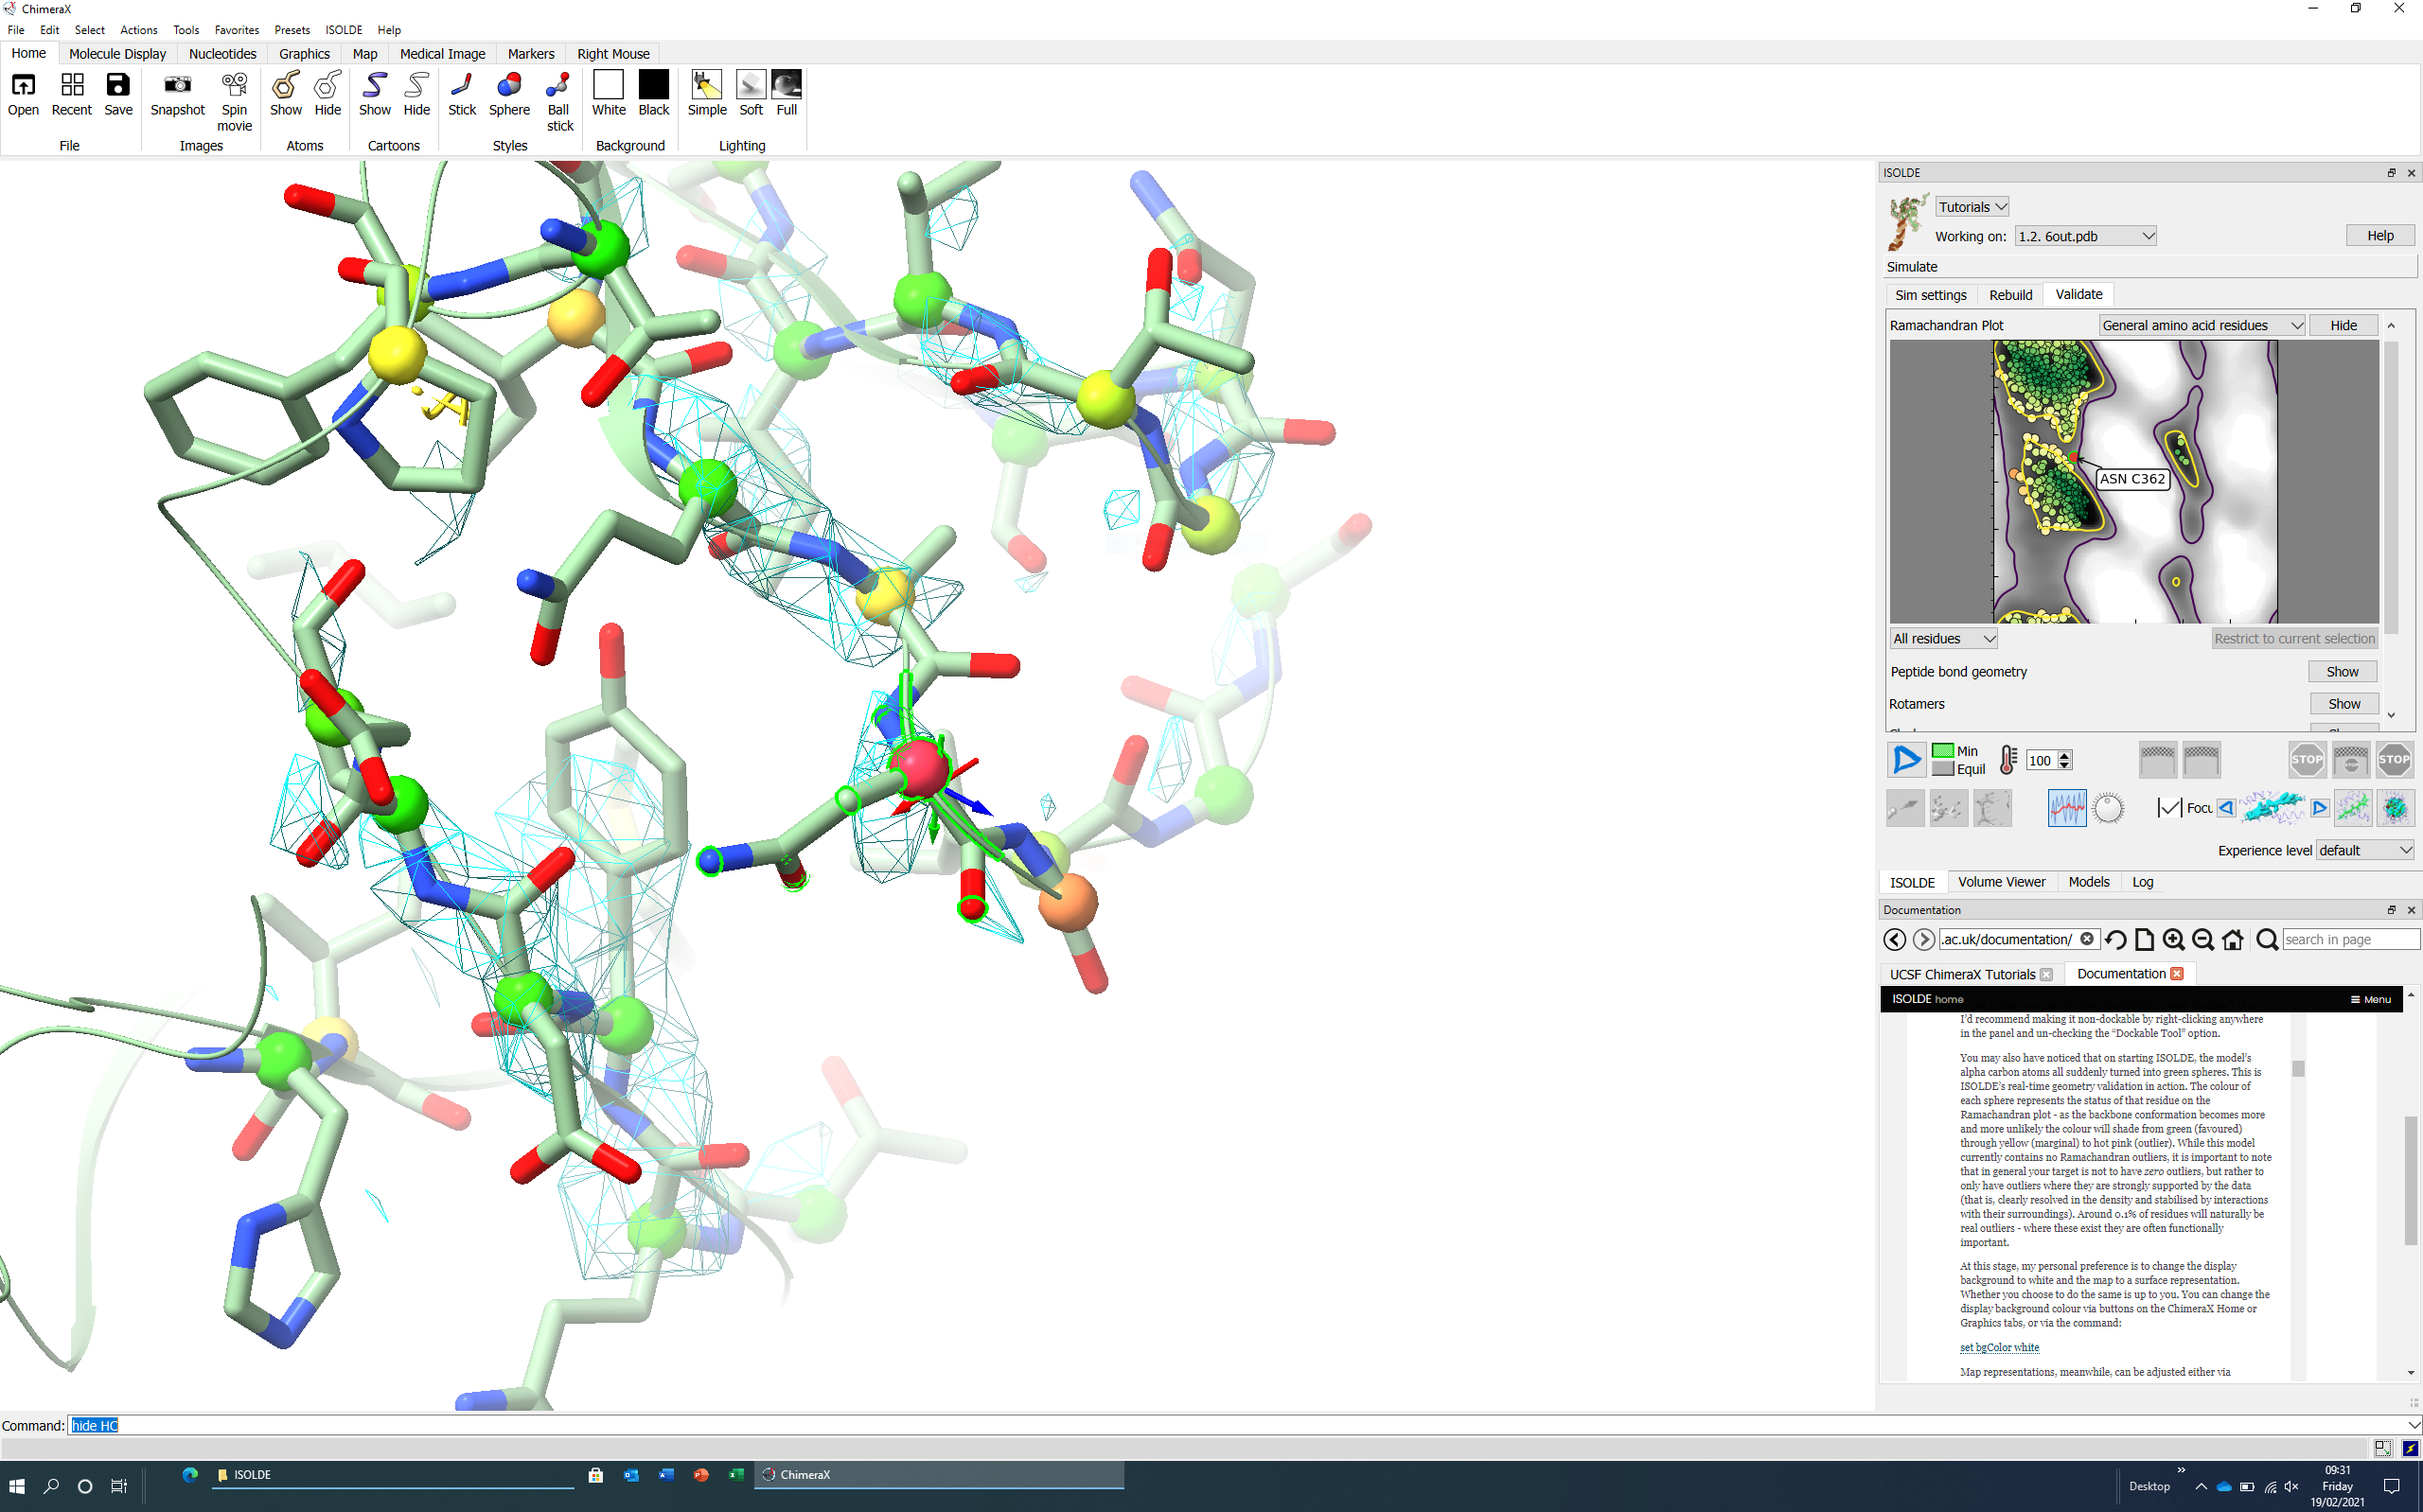2423x1512 pixels.
Task: Click the Sphere style icon
Action: 509,87
